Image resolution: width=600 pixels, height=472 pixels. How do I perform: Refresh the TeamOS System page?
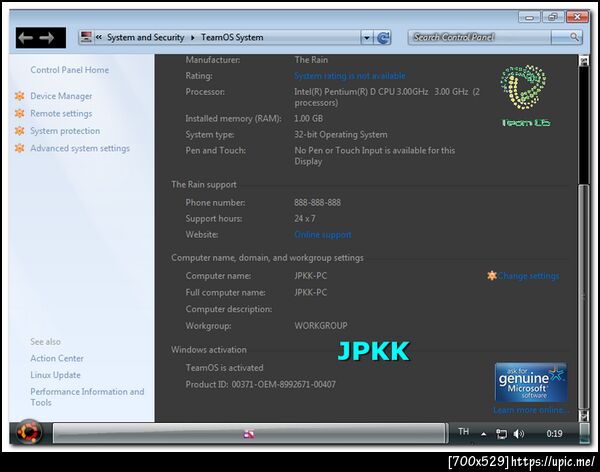click(x=383, y=38)
